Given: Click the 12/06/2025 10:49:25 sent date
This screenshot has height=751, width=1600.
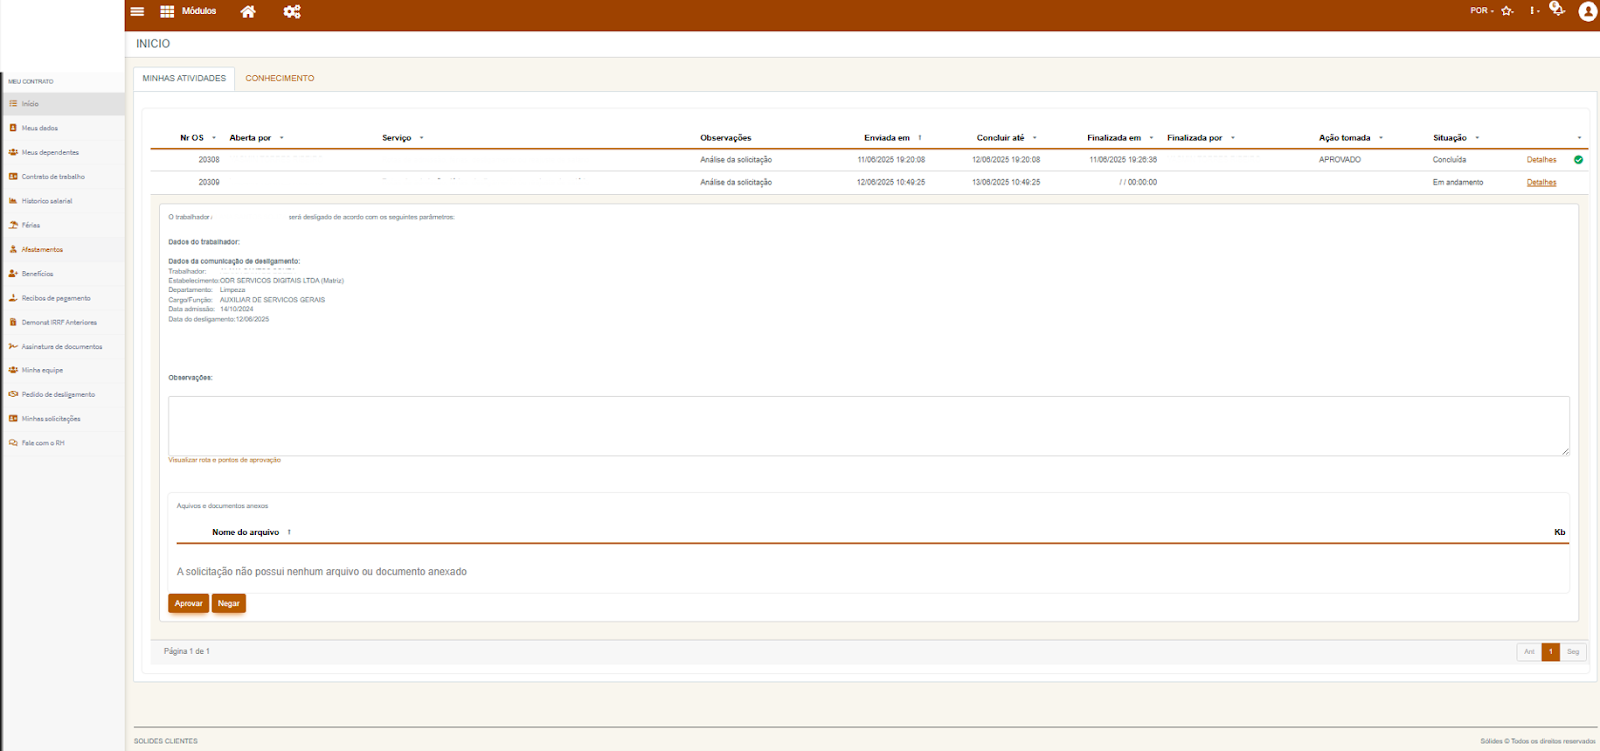Looking at the screenshot, I should pyautogui.click(x=891, y=183).
